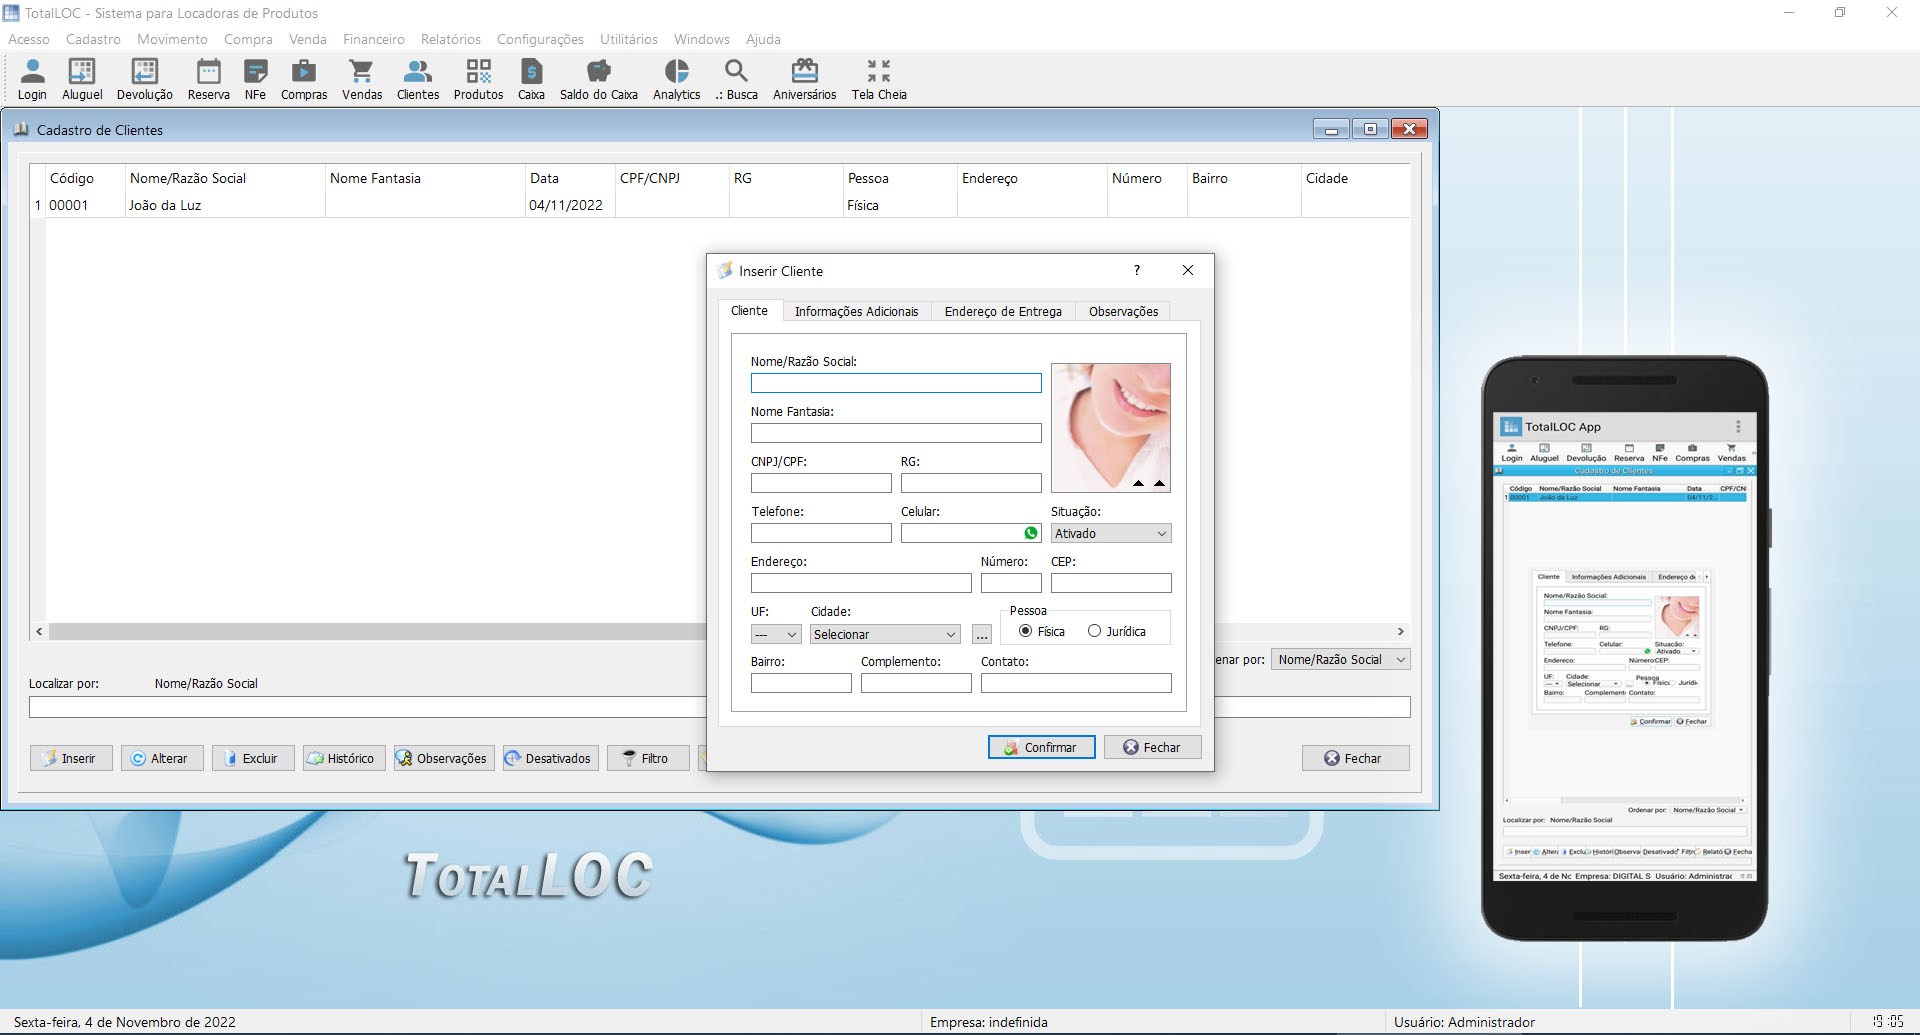
Task: Open the Compras toolbar icon
Action: pyautogui.click(x=304, y=79)
